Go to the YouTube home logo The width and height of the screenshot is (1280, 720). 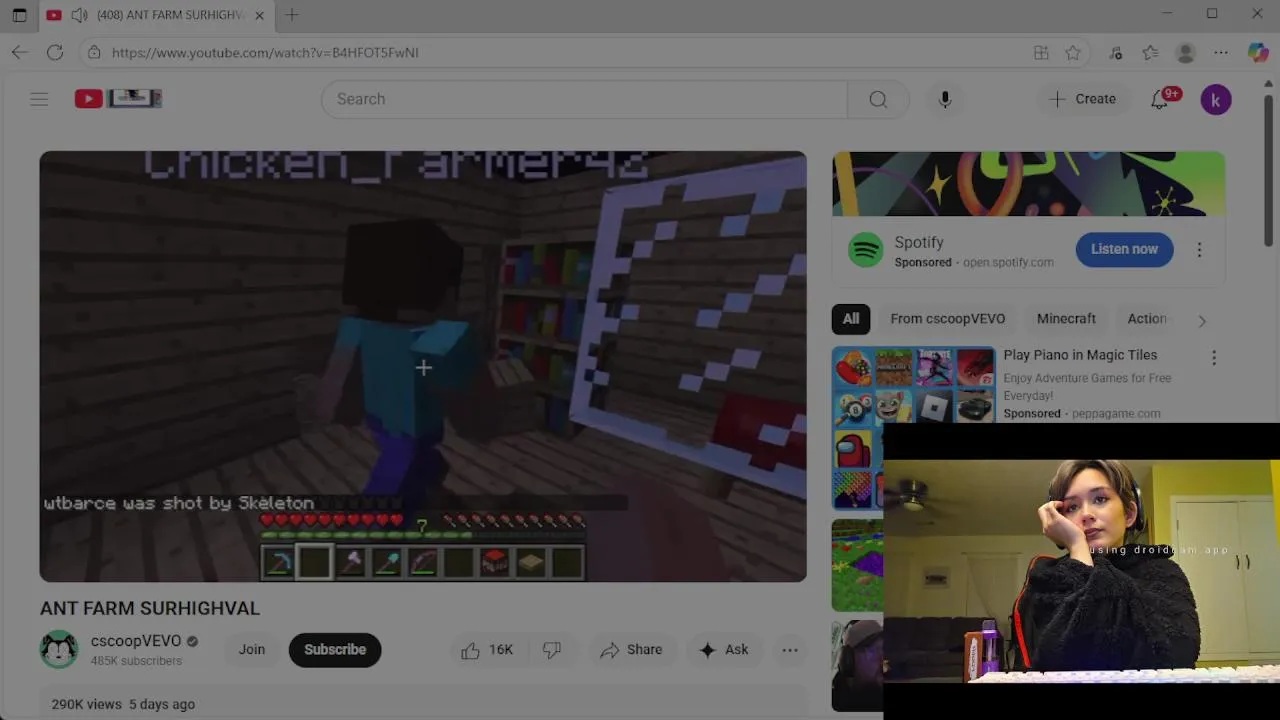[118, 98]
